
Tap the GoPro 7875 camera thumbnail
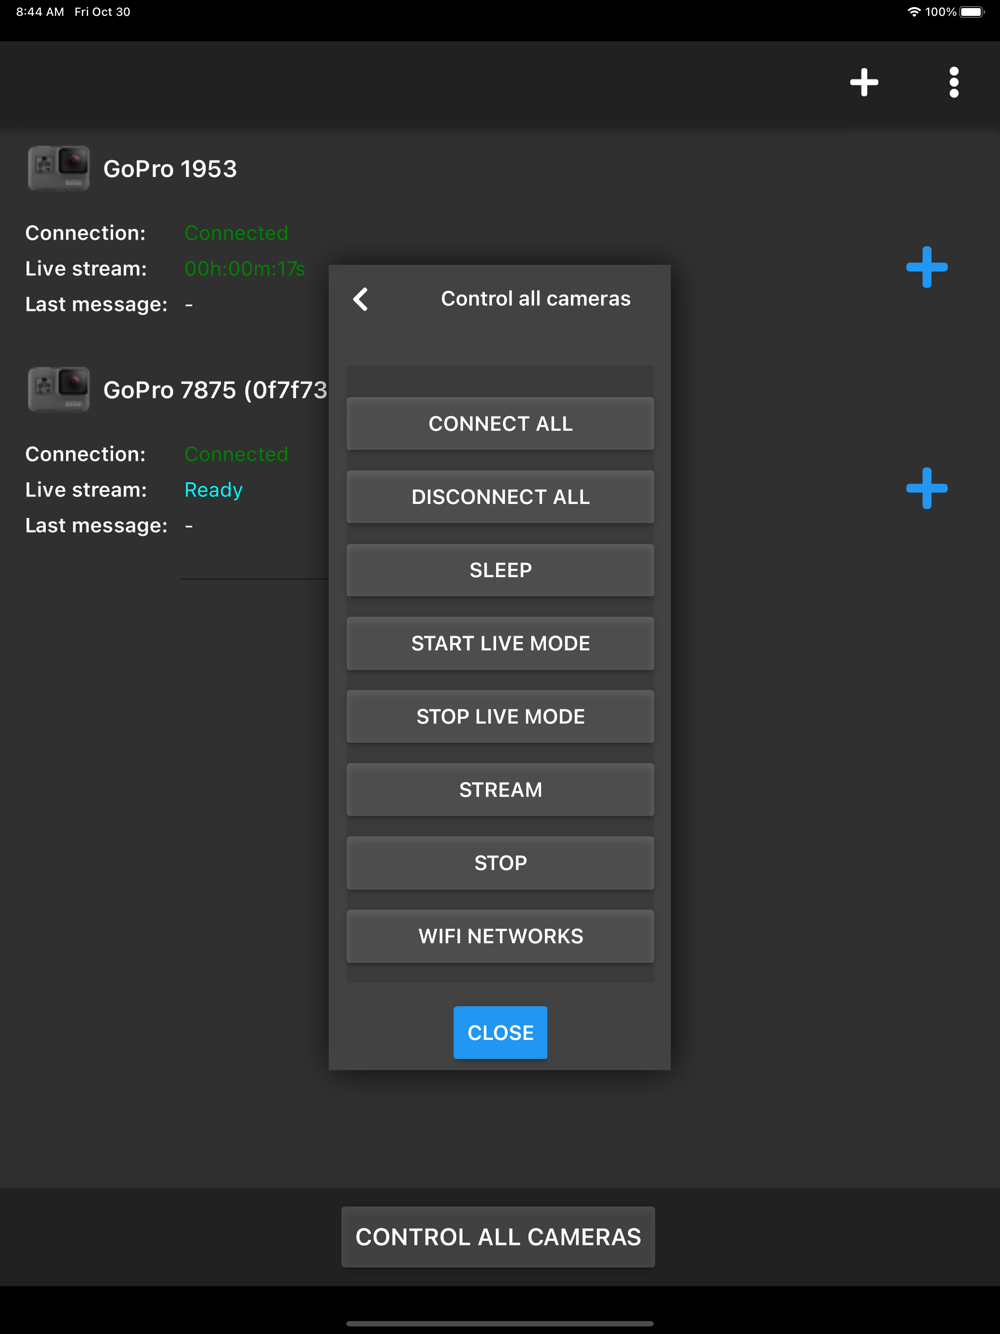(x=59, y=389)
